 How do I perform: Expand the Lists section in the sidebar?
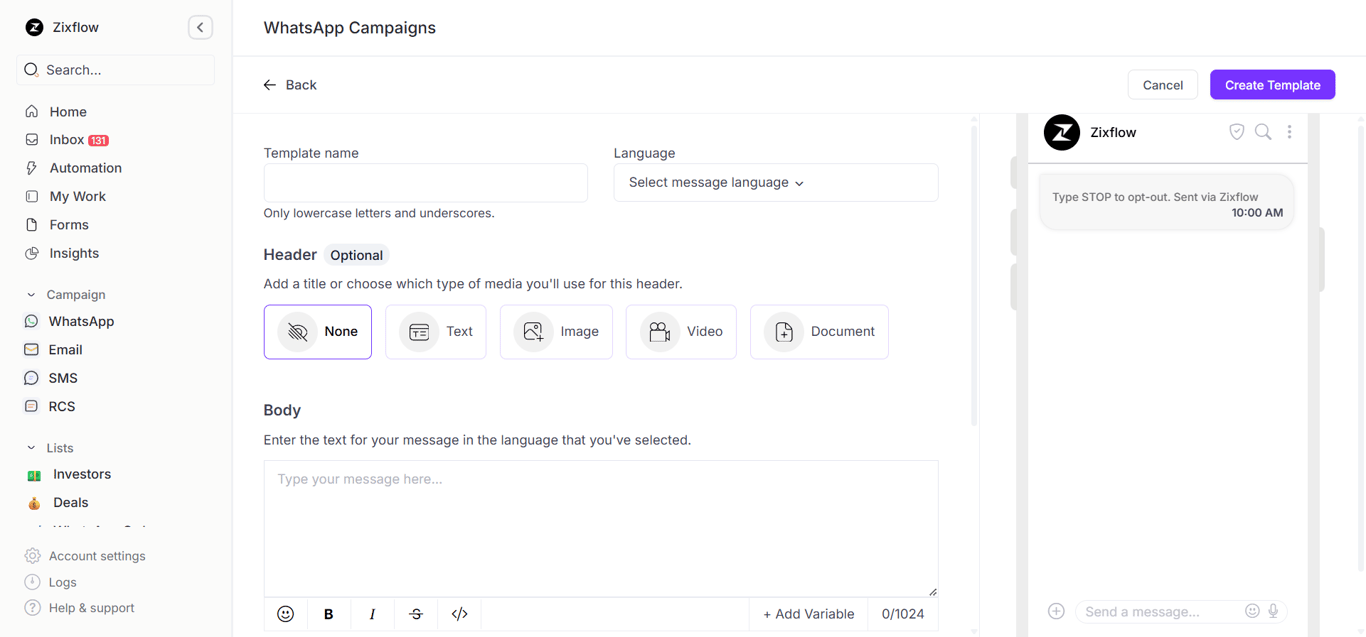tap(58, 447)
